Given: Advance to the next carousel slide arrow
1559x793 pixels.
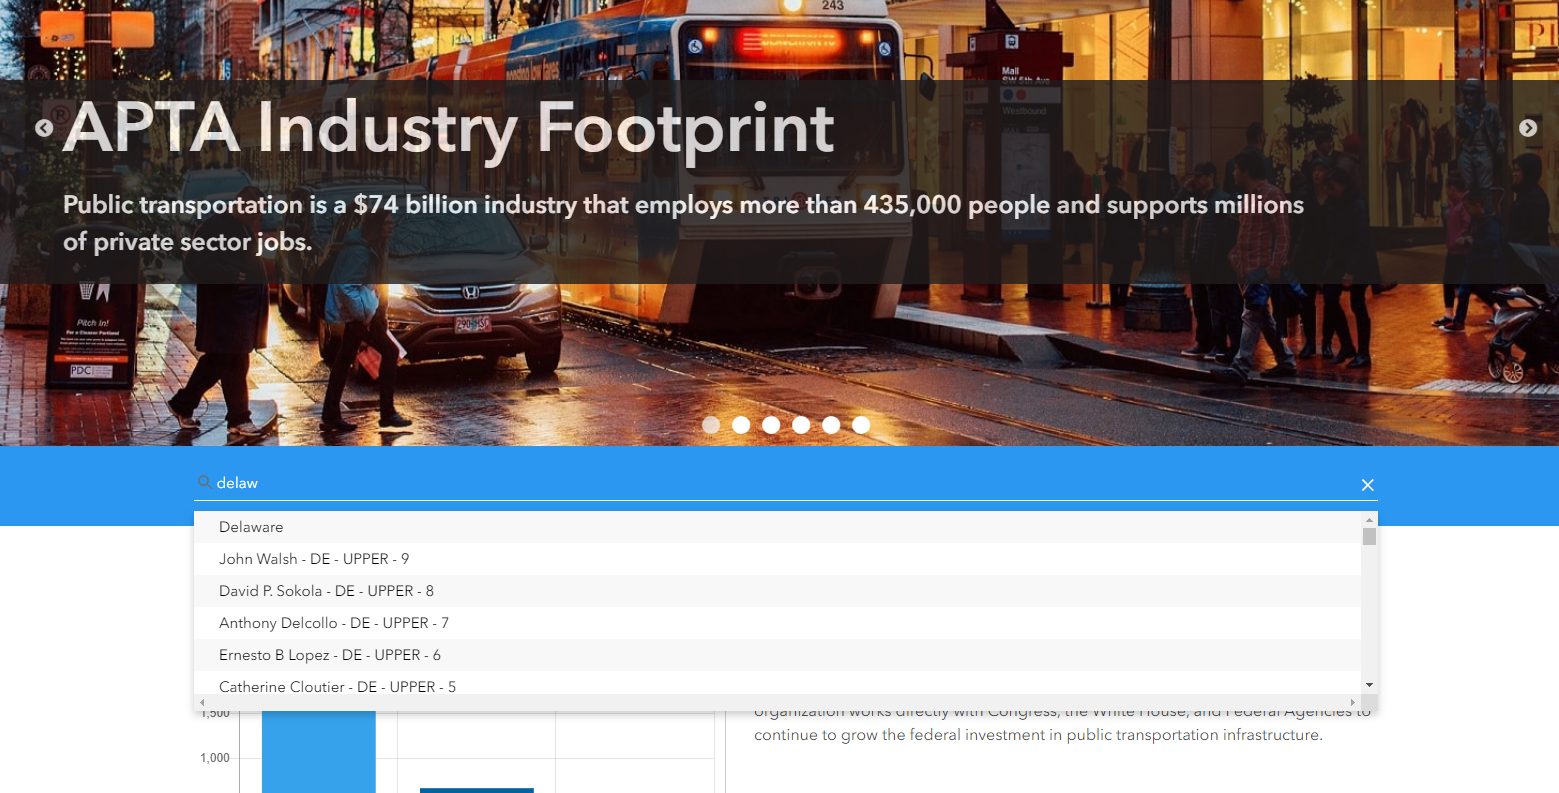Looking at the screenshot, I should (x=1528, y=128).
